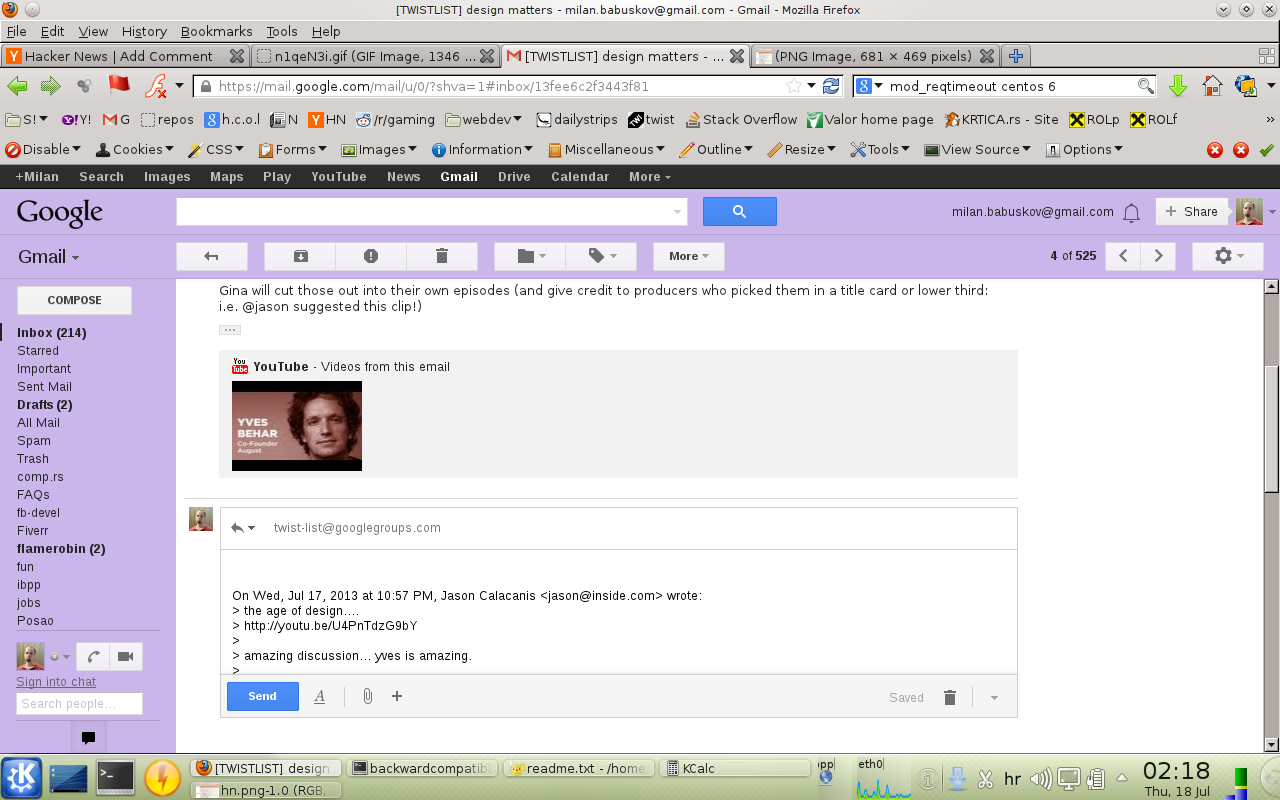Start a phone call from chat panel
This screenshot has height=800, width=1280.
click(x=92, y=656)
